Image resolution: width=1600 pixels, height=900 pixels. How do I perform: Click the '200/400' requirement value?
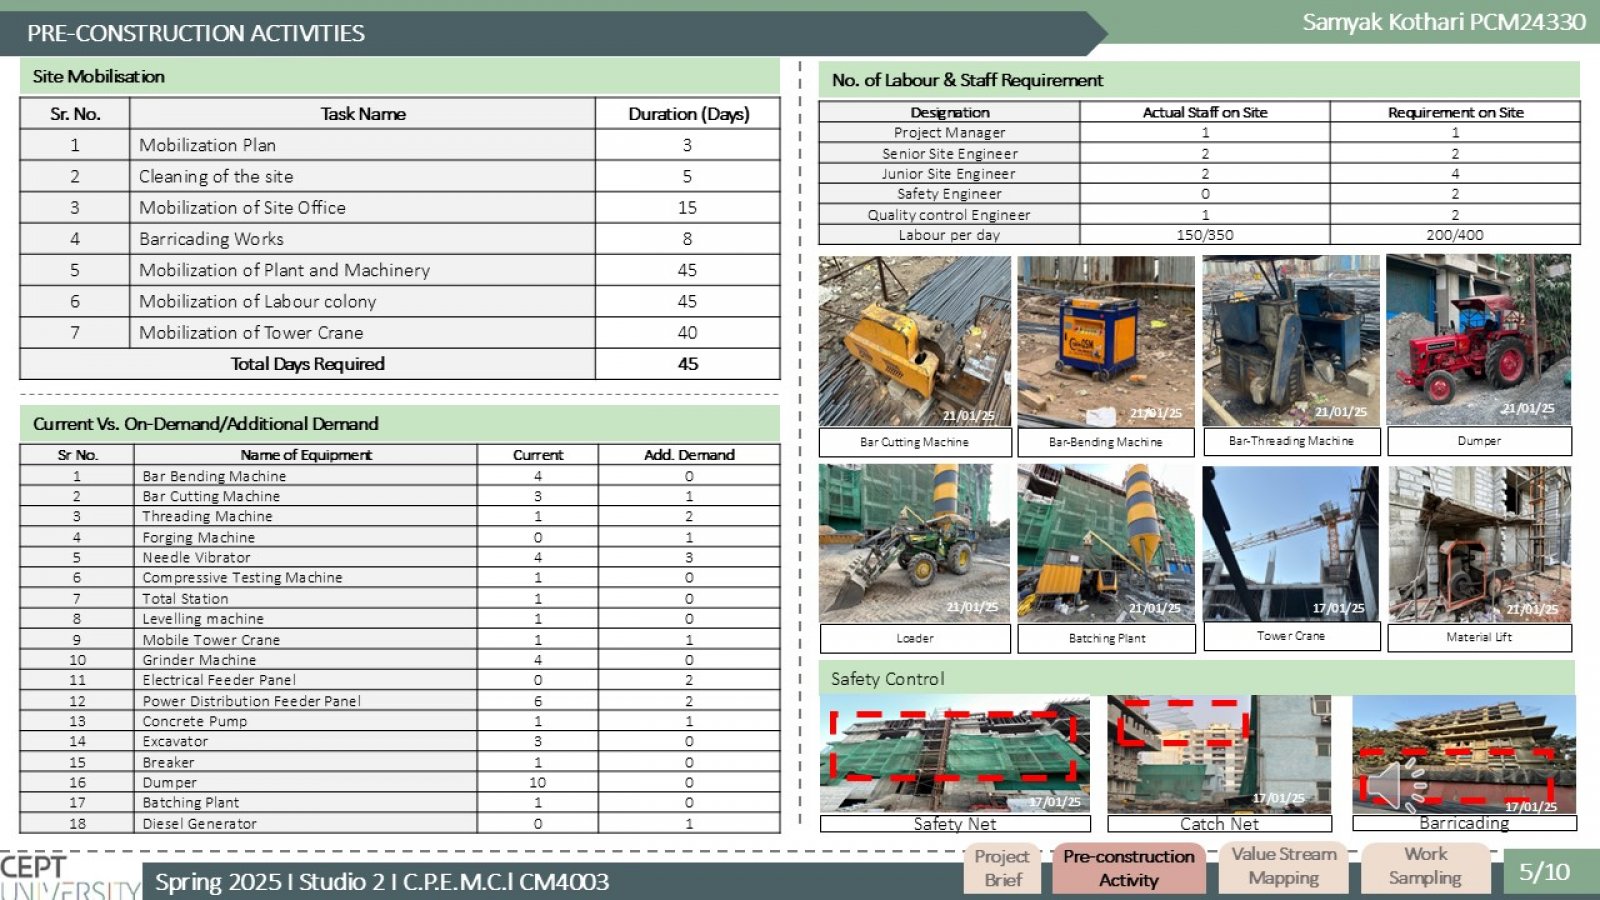click(x=1455, y=235)
